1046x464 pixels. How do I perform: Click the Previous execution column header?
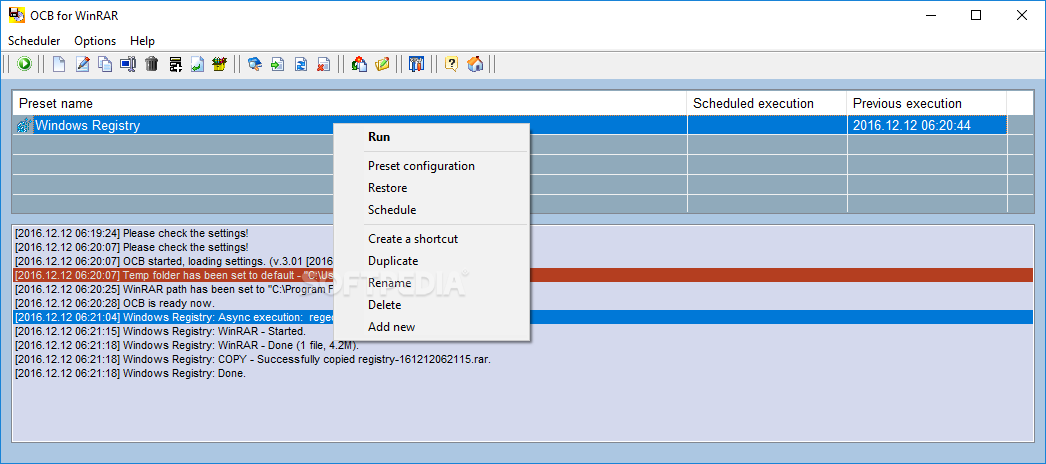tap(927, 103)
